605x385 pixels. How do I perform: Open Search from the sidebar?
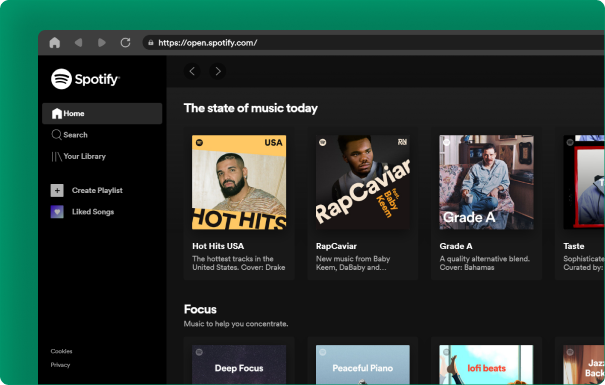coord(69,135)
